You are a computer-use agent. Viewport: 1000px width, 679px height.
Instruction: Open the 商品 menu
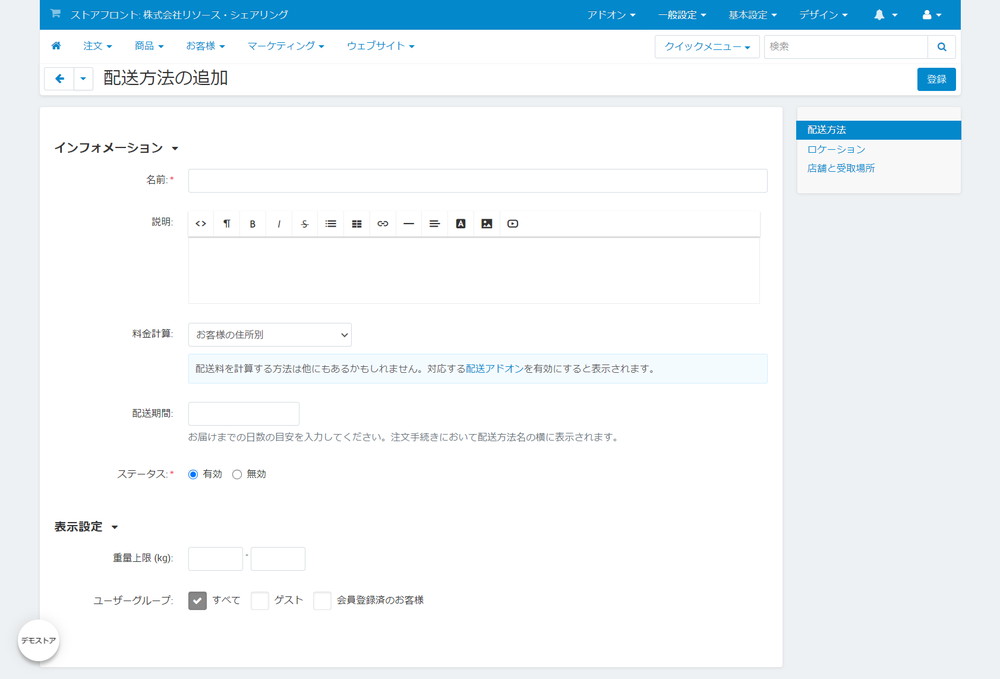pyautogui.click(x=149, y=46)
